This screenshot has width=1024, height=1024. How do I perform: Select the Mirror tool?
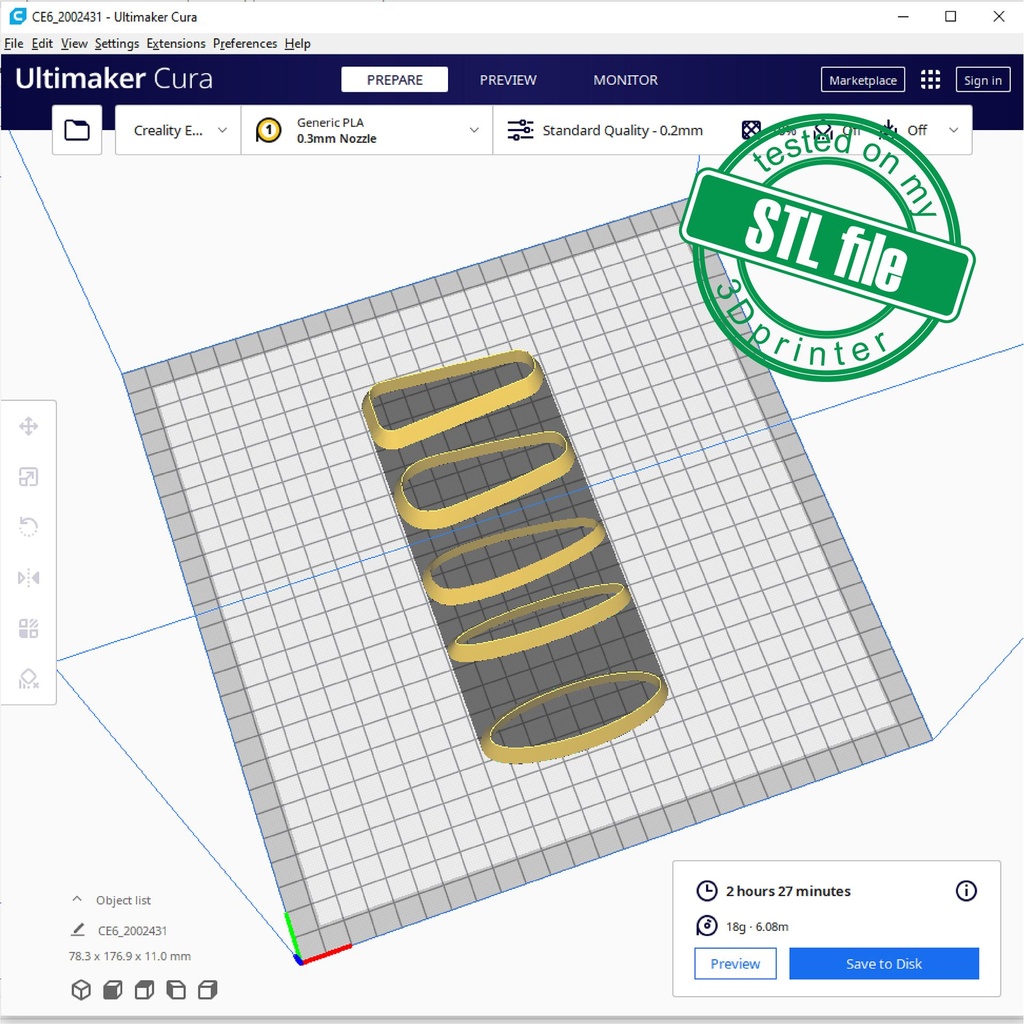pyautogui.click(x=28, y=578)
